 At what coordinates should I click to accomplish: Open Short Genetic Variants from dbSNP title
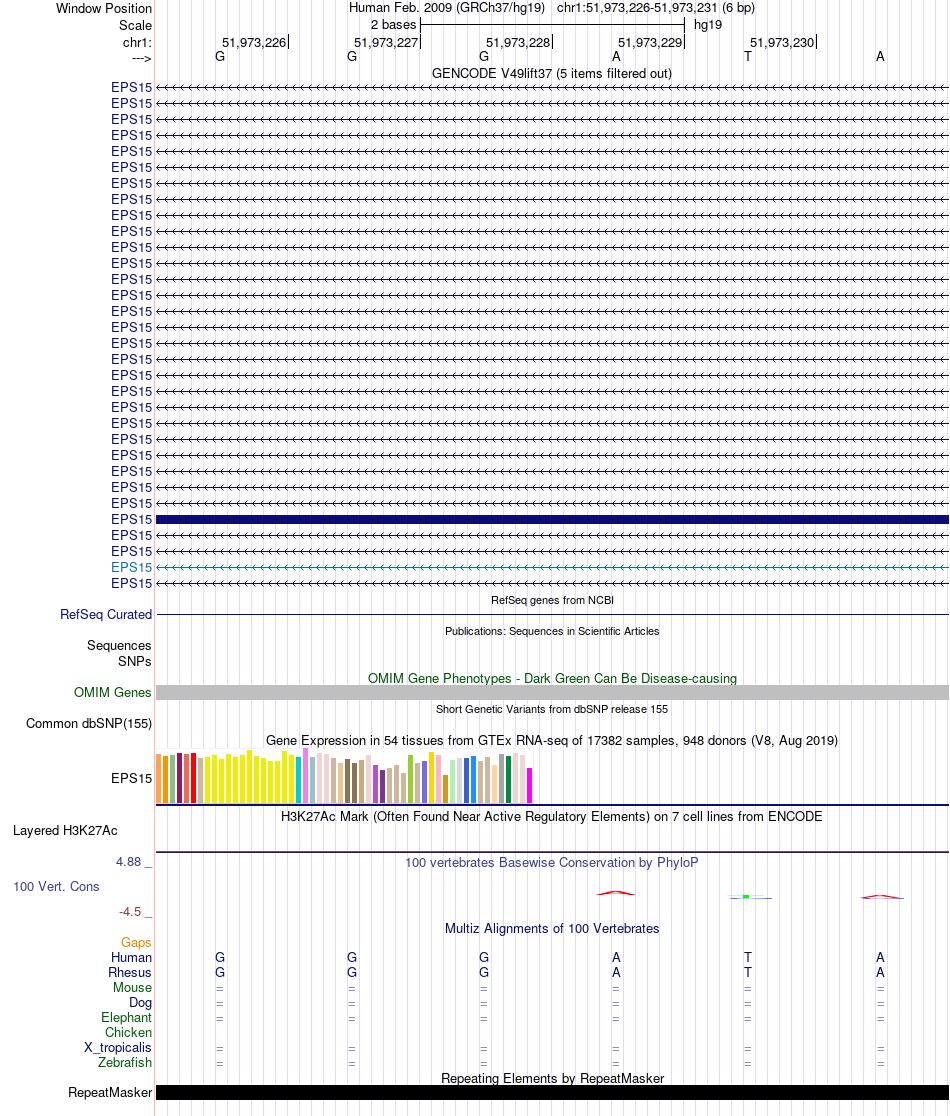click(x=552, y=709)
